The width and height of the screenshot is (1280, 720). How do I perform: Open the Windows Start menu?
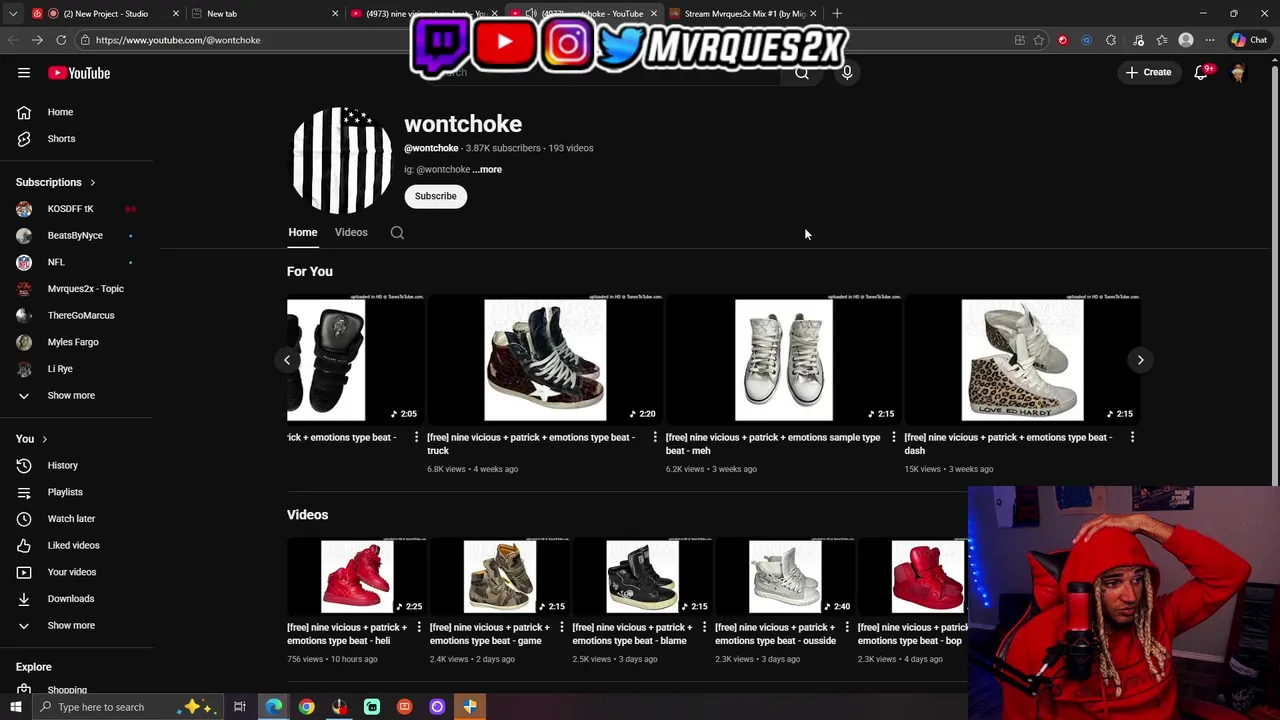[16, 707]
